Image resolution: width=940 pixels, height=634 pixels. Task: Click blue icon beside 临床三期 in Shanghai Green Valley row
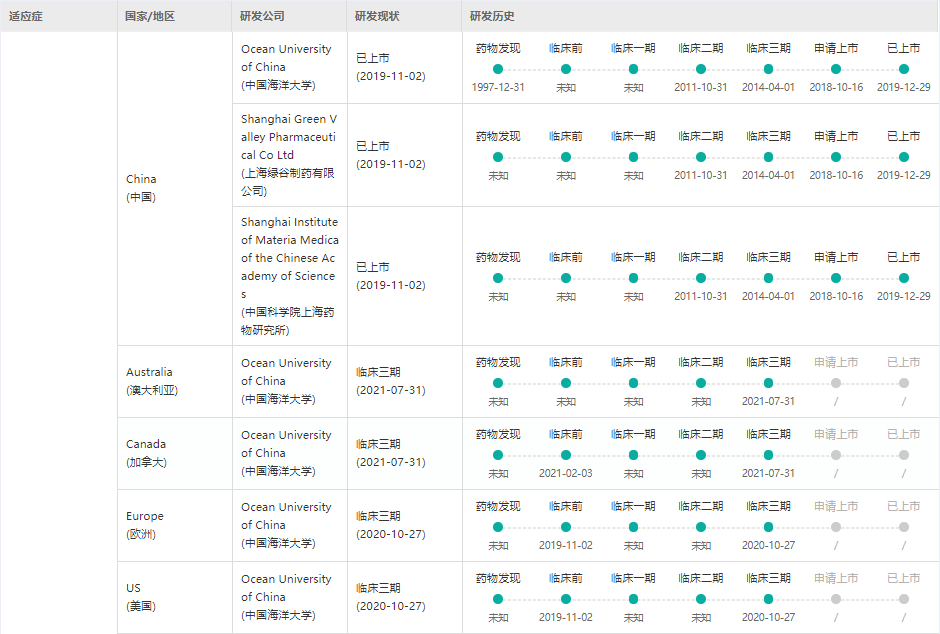[749, 135]
